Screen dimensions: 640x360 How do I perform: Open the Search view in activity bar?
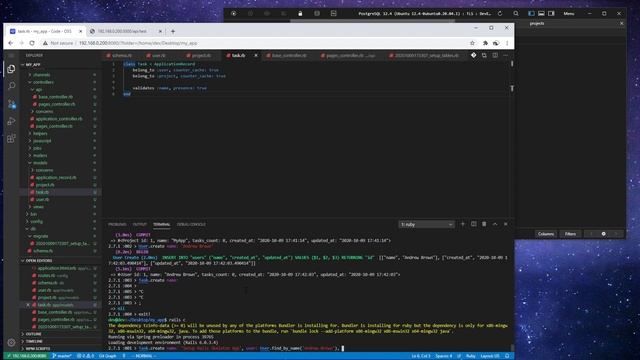pos(11,86)
